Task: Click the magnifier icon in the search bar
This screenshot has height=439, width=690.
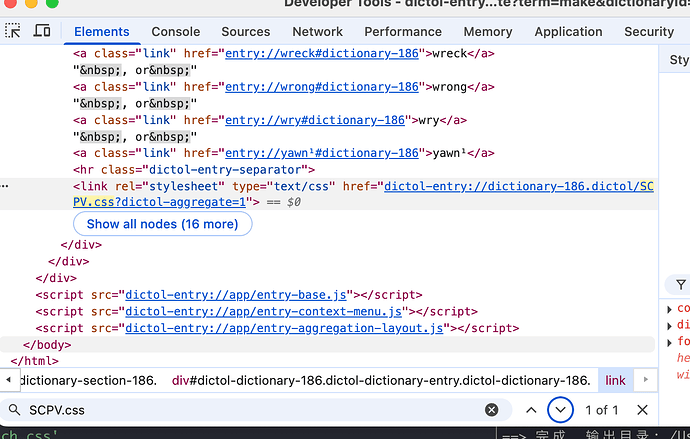Action: tap(15, 410)
